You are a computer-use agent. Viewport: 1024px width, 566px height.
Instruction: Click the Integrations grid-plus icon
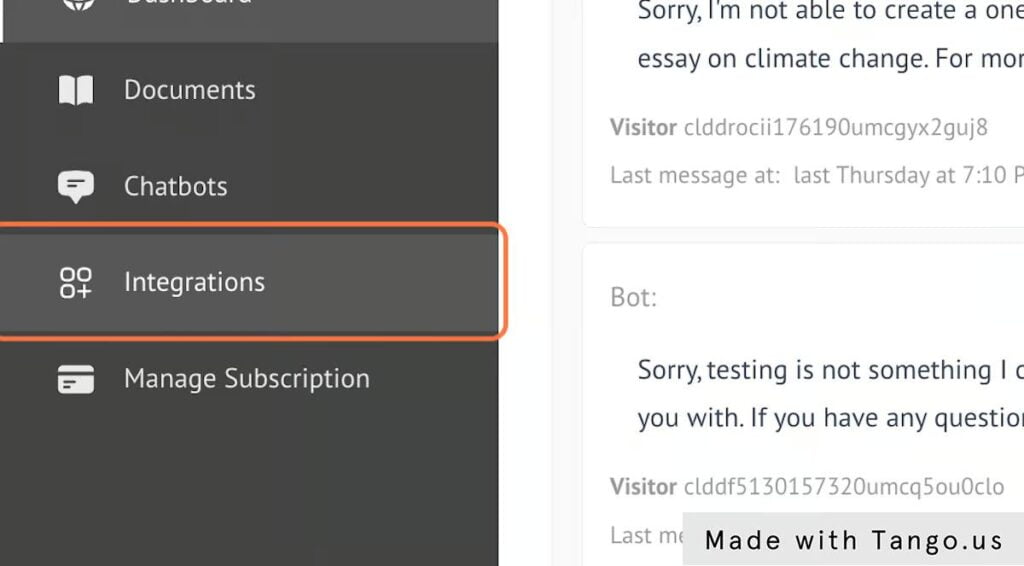76,282
